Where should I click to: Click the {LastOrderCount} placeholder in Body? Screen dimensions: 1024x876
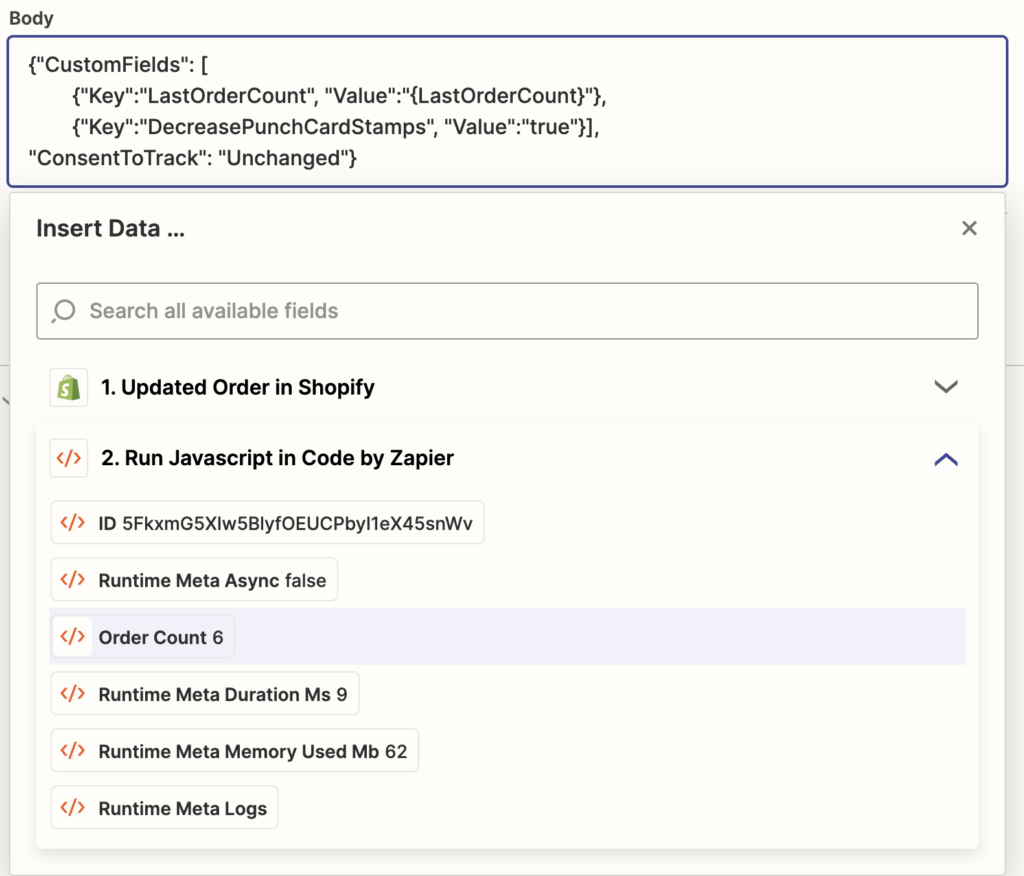click(x=498, y=96)
